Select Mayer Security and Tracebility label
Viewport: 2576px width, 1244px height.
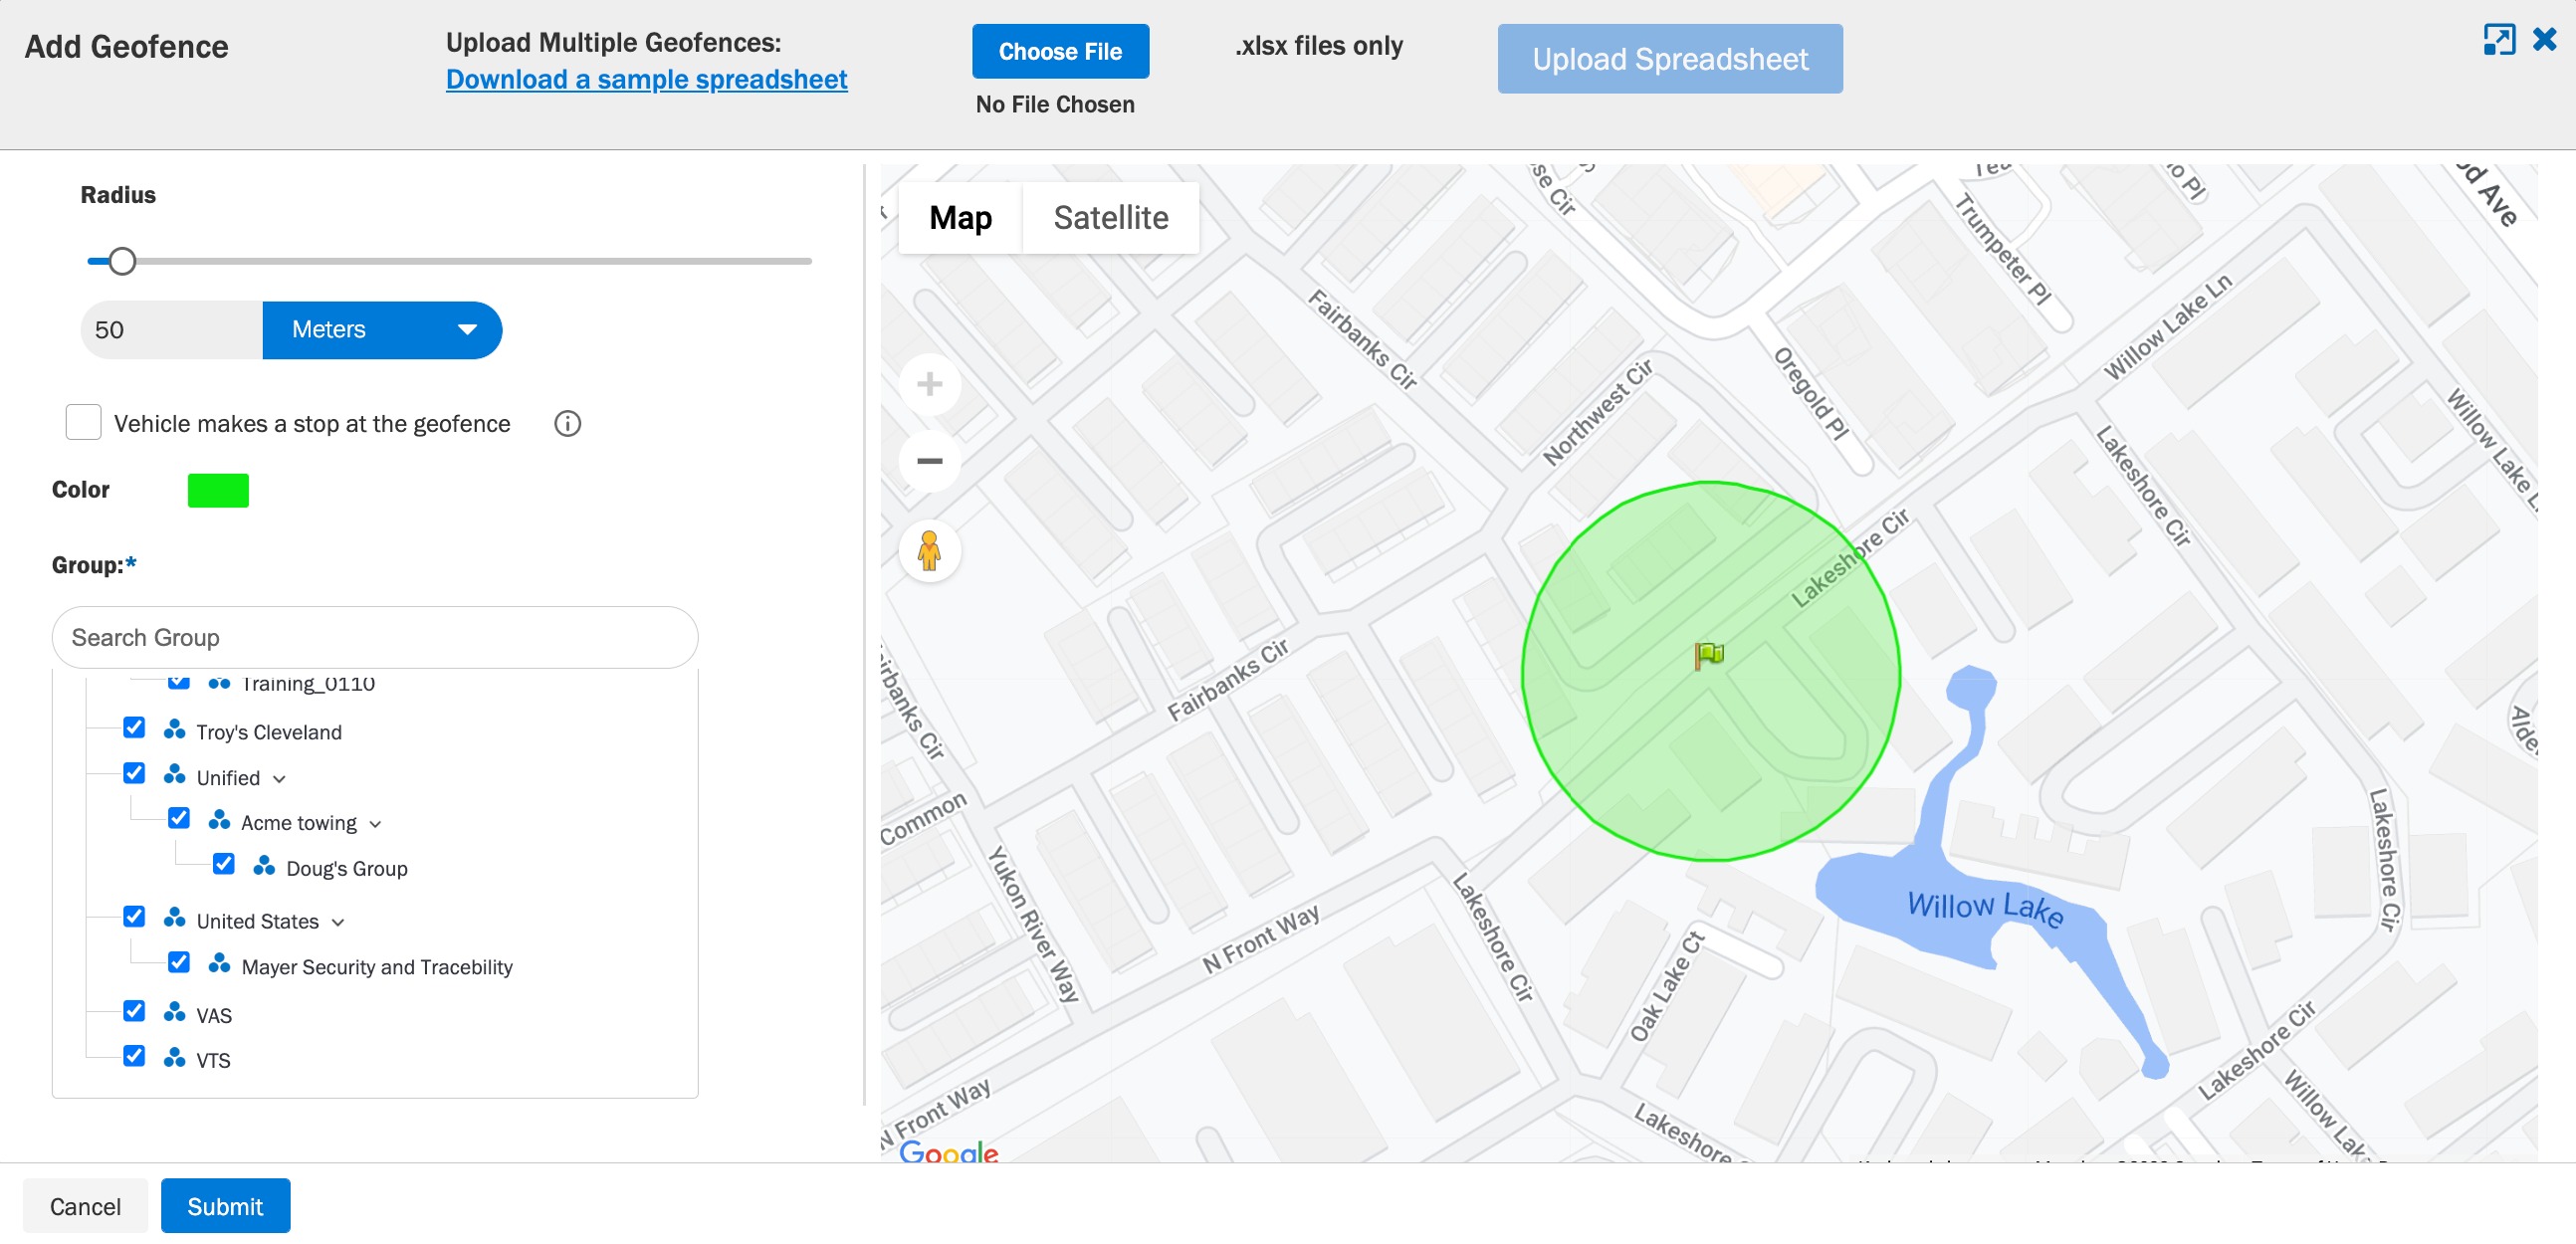click(377, 967)
